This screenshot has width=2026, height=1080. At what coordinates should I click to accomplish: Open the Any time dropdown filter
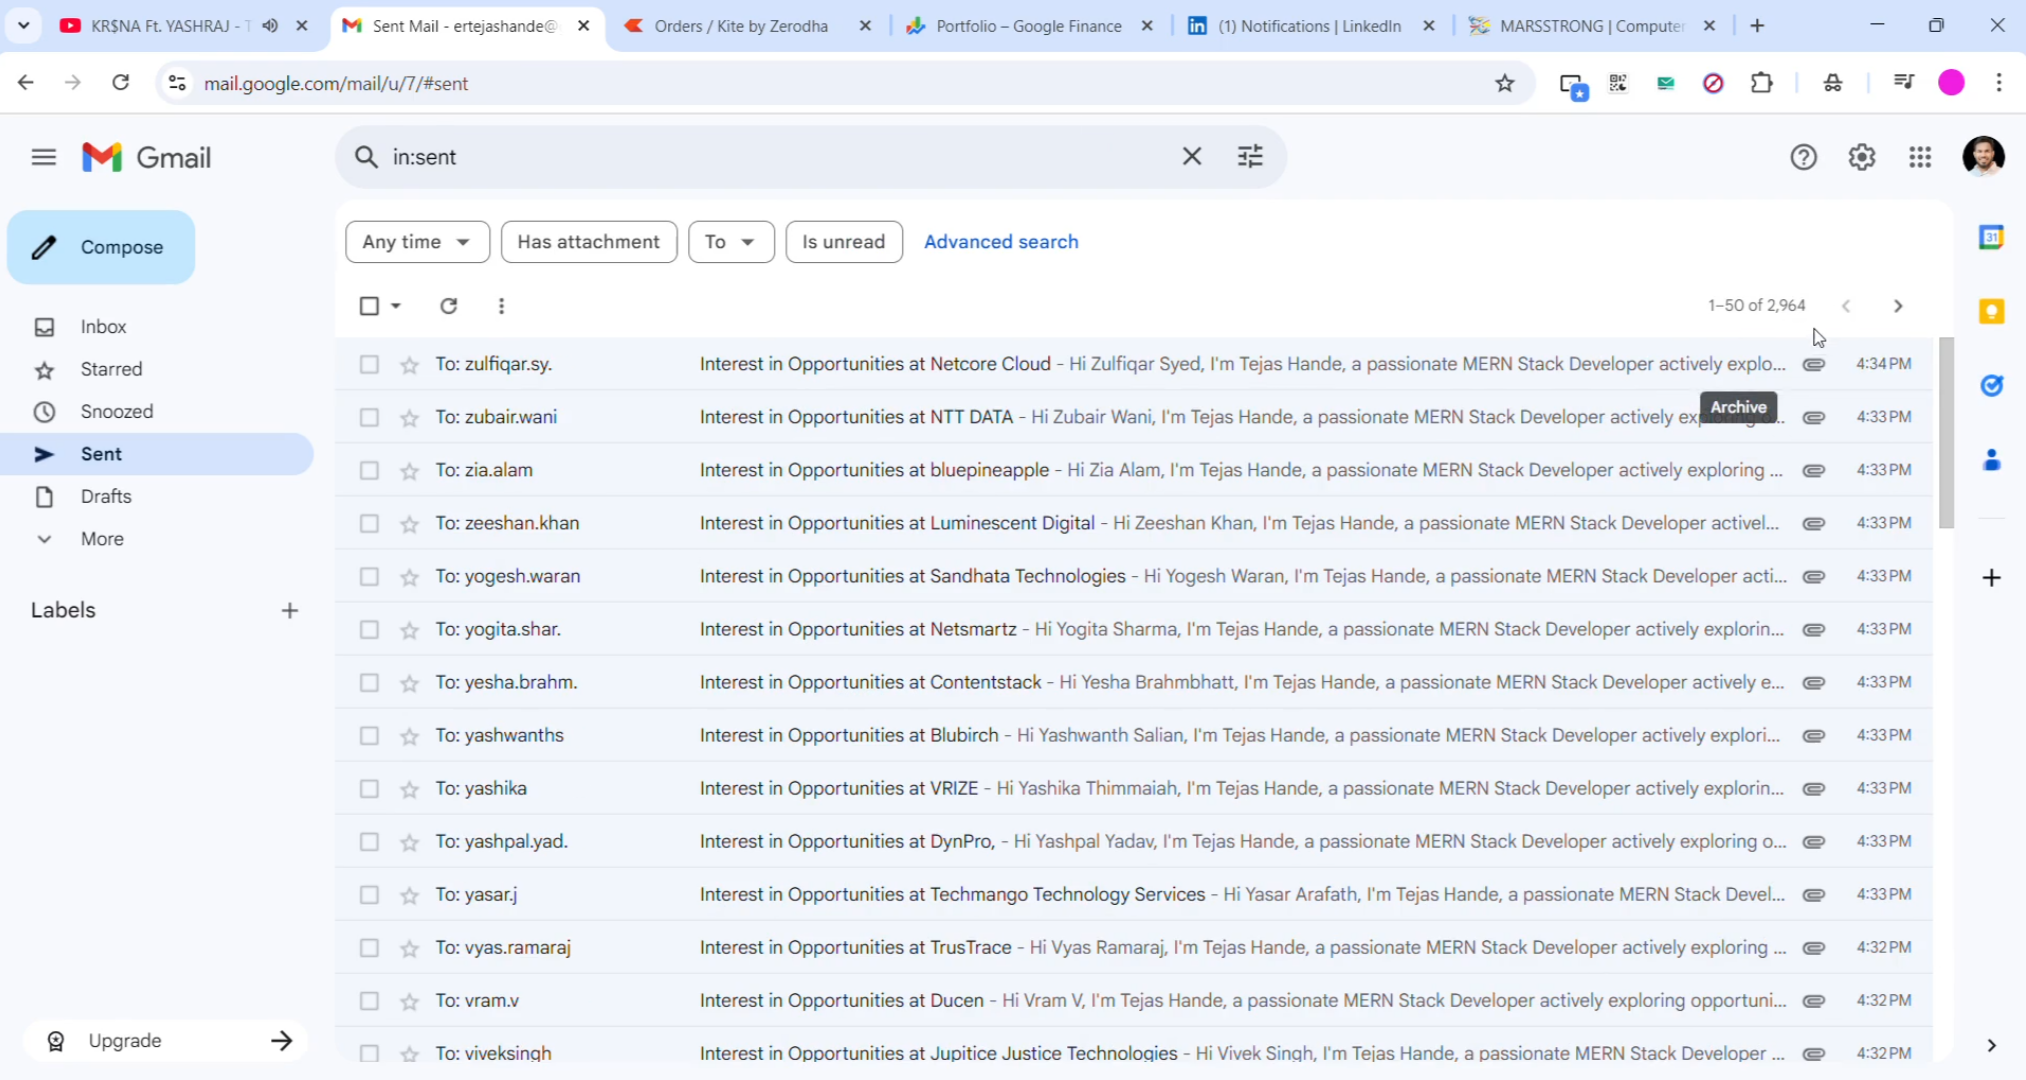(x=417, y=242)
